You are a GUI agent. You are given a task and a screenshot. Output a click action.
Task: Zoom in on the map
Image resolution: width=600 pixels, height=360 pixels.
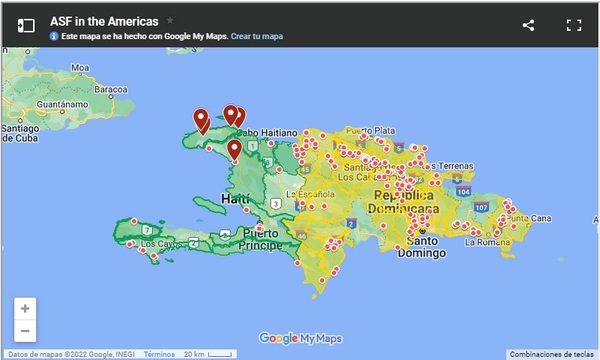pyautogui.click(x=25, y=308)
